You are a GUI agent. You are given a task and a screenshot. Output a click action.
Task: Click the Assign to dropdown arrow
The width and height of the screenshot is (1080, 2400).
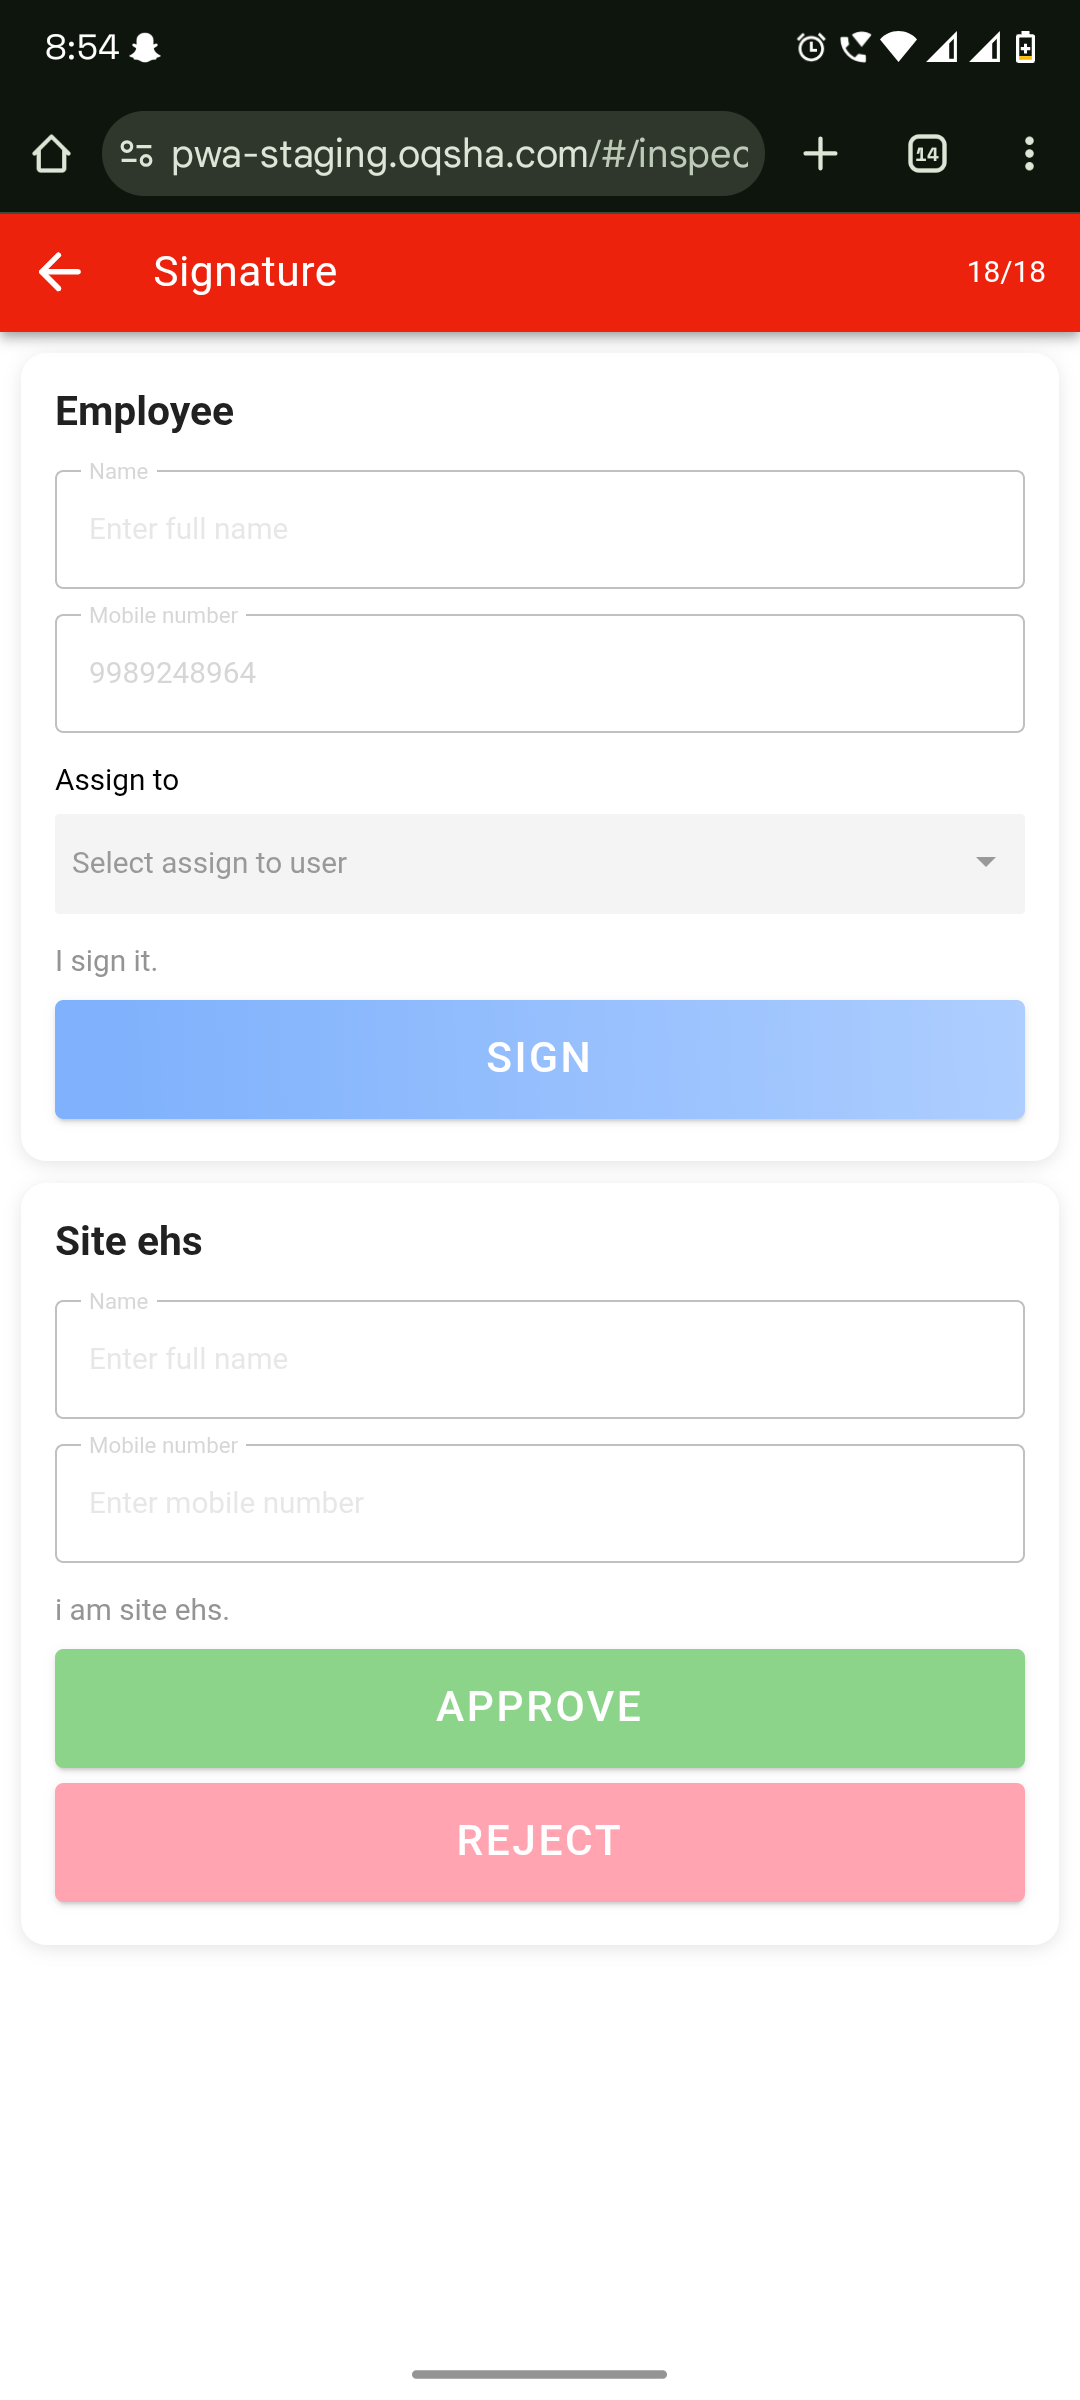985,862
